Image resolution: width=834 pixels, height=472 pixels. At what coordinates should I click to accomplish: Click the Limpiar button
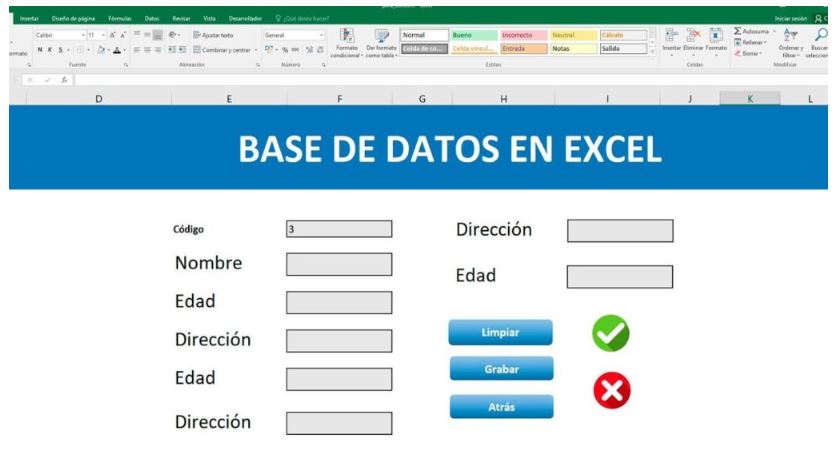pyautogui.click(x=501, y=332)
